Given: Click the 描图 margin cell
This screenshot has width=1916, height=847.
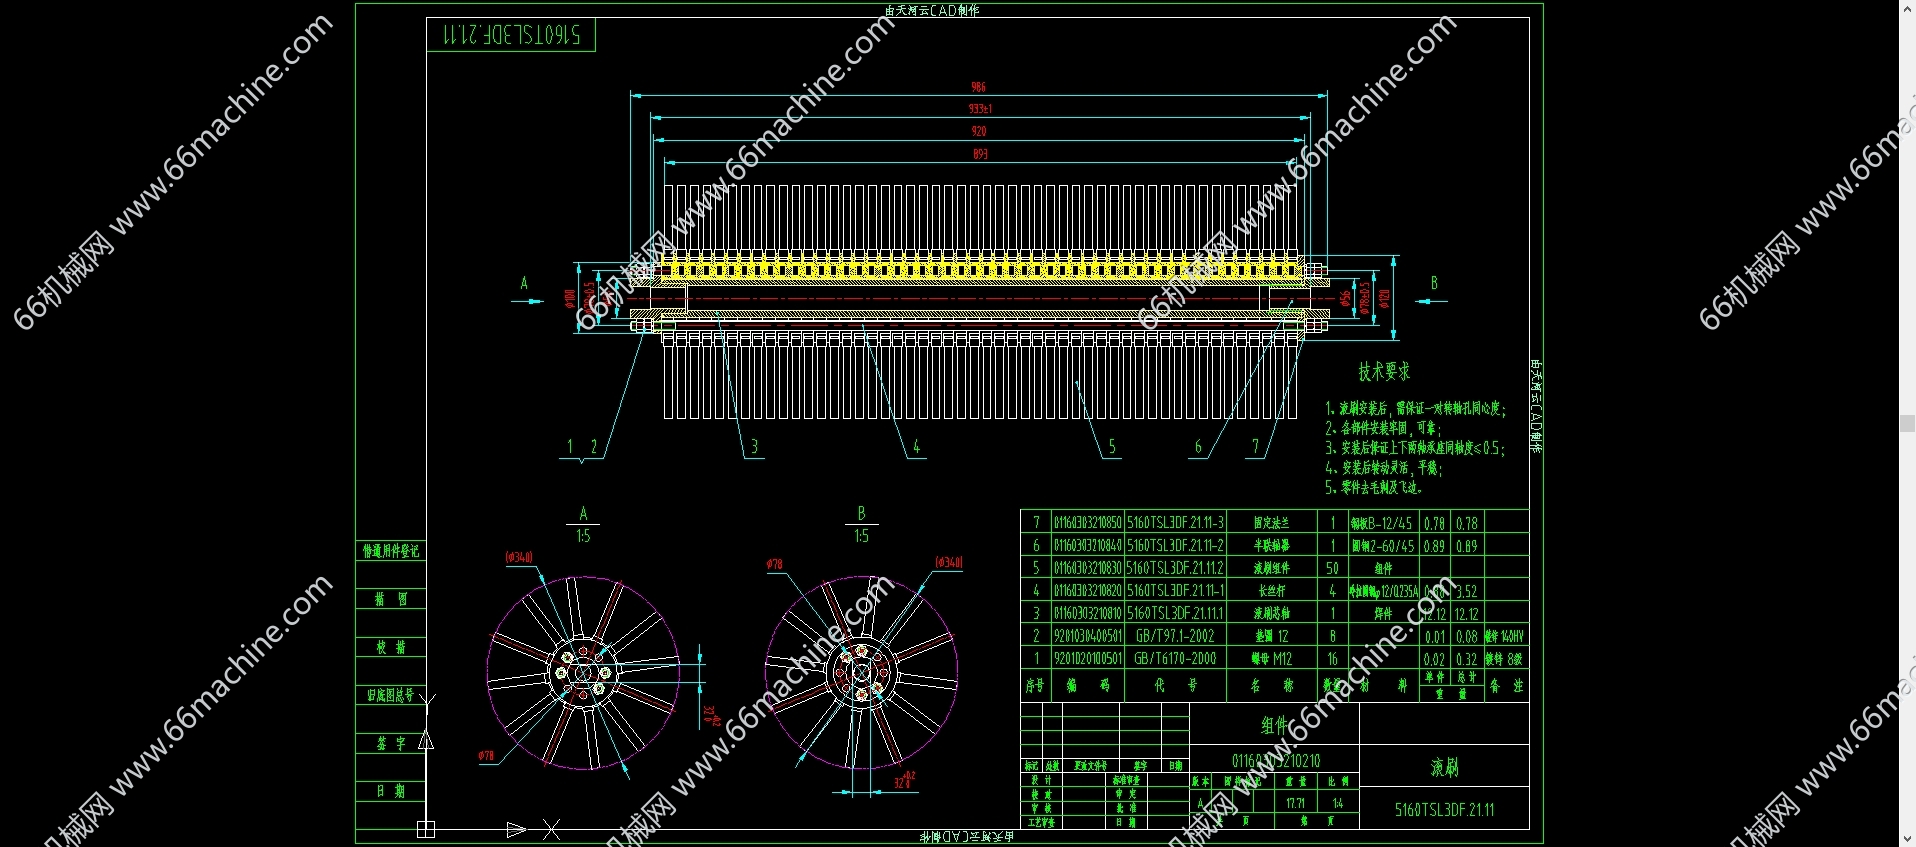Looking at the screenshot, I should pyautogui.click(x=391, y=599).
